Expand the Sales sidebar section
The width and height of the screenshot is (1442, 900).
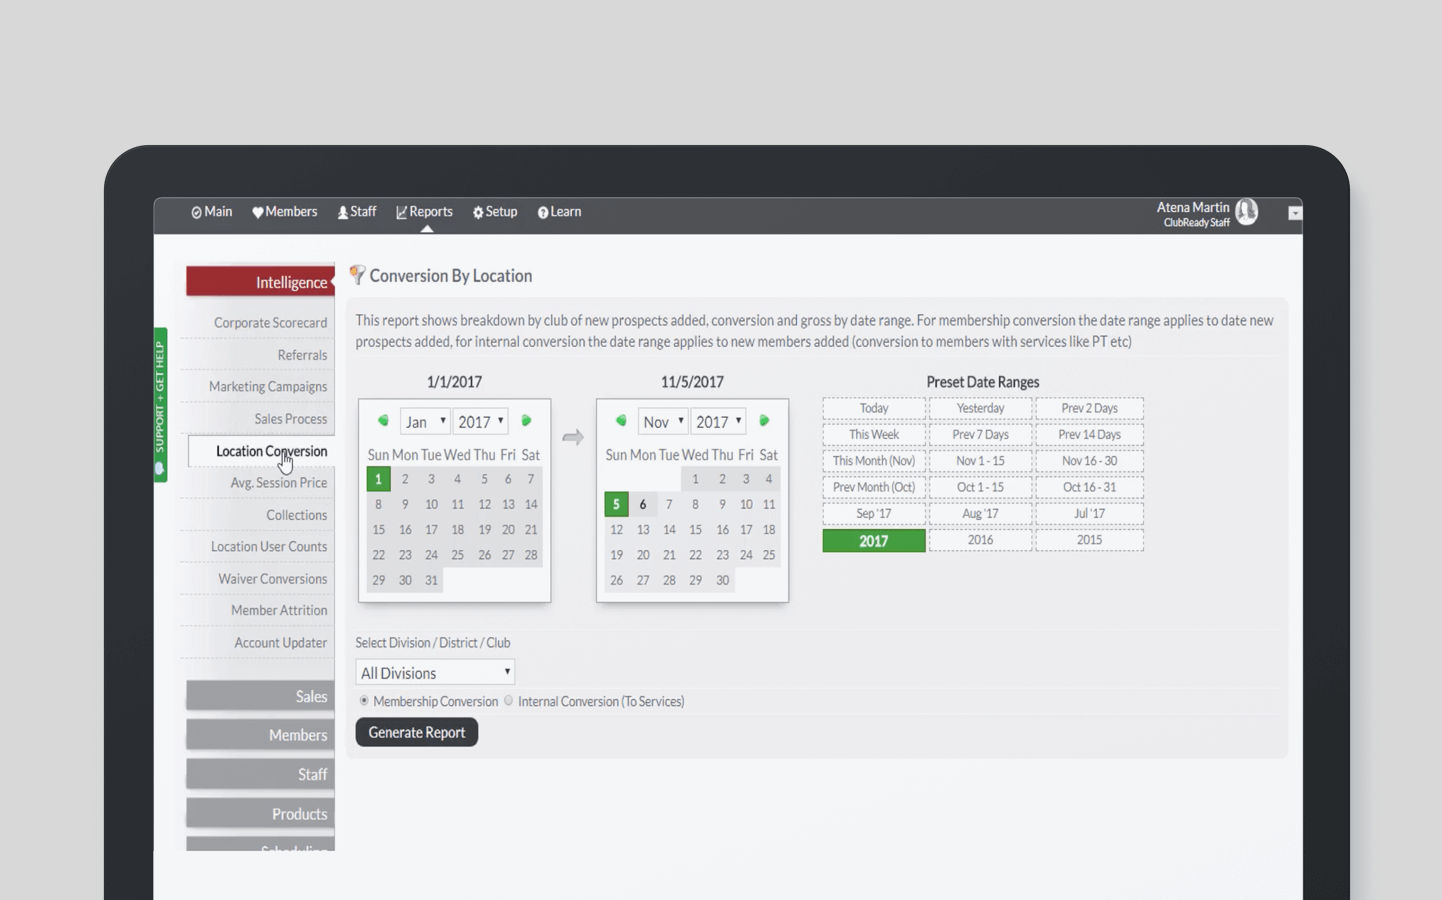coord(260,696)
